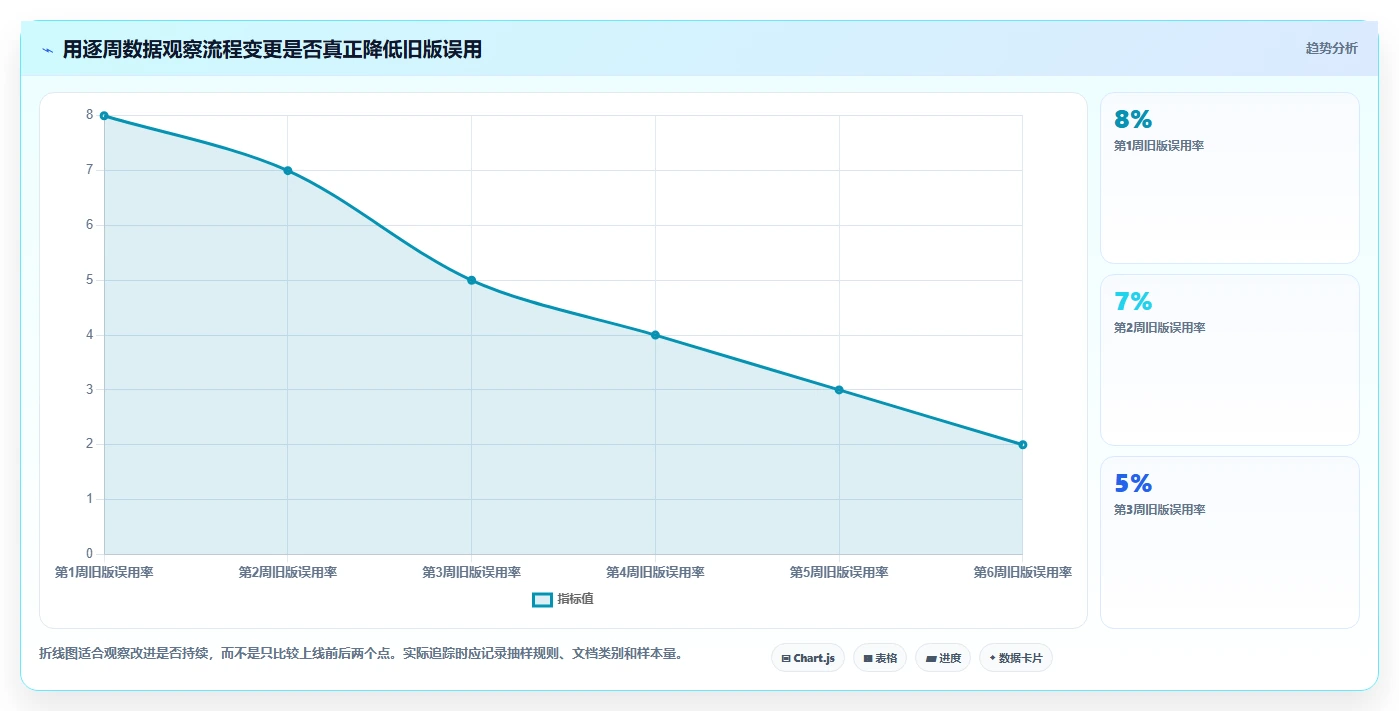The image size is (1399, 711).
Task: Click y-axis tick label 8
Action: (89, 115)
